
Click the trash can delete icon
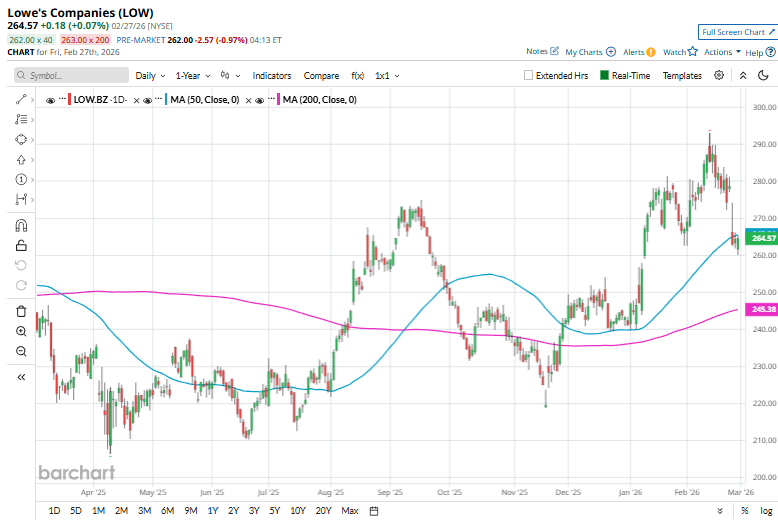pos(21,311)
